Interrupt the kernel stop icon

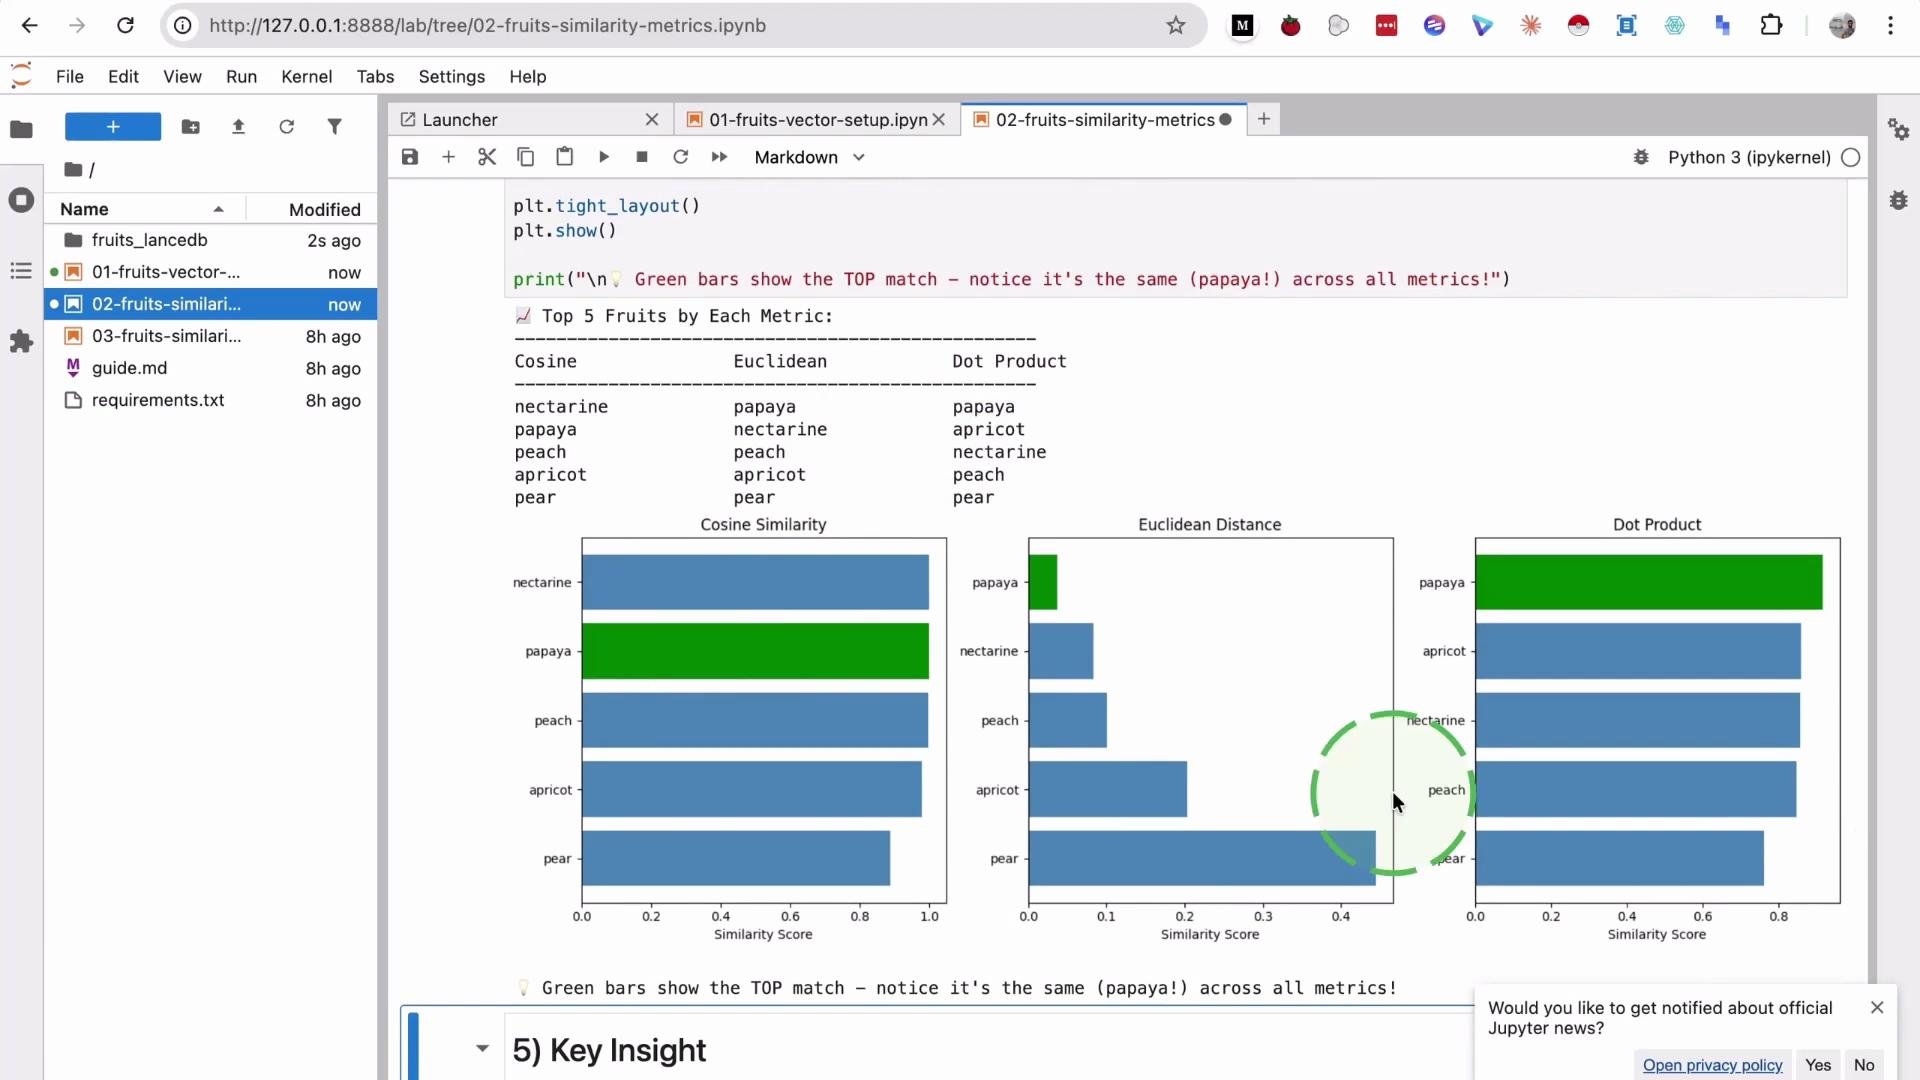coord(642,157)
